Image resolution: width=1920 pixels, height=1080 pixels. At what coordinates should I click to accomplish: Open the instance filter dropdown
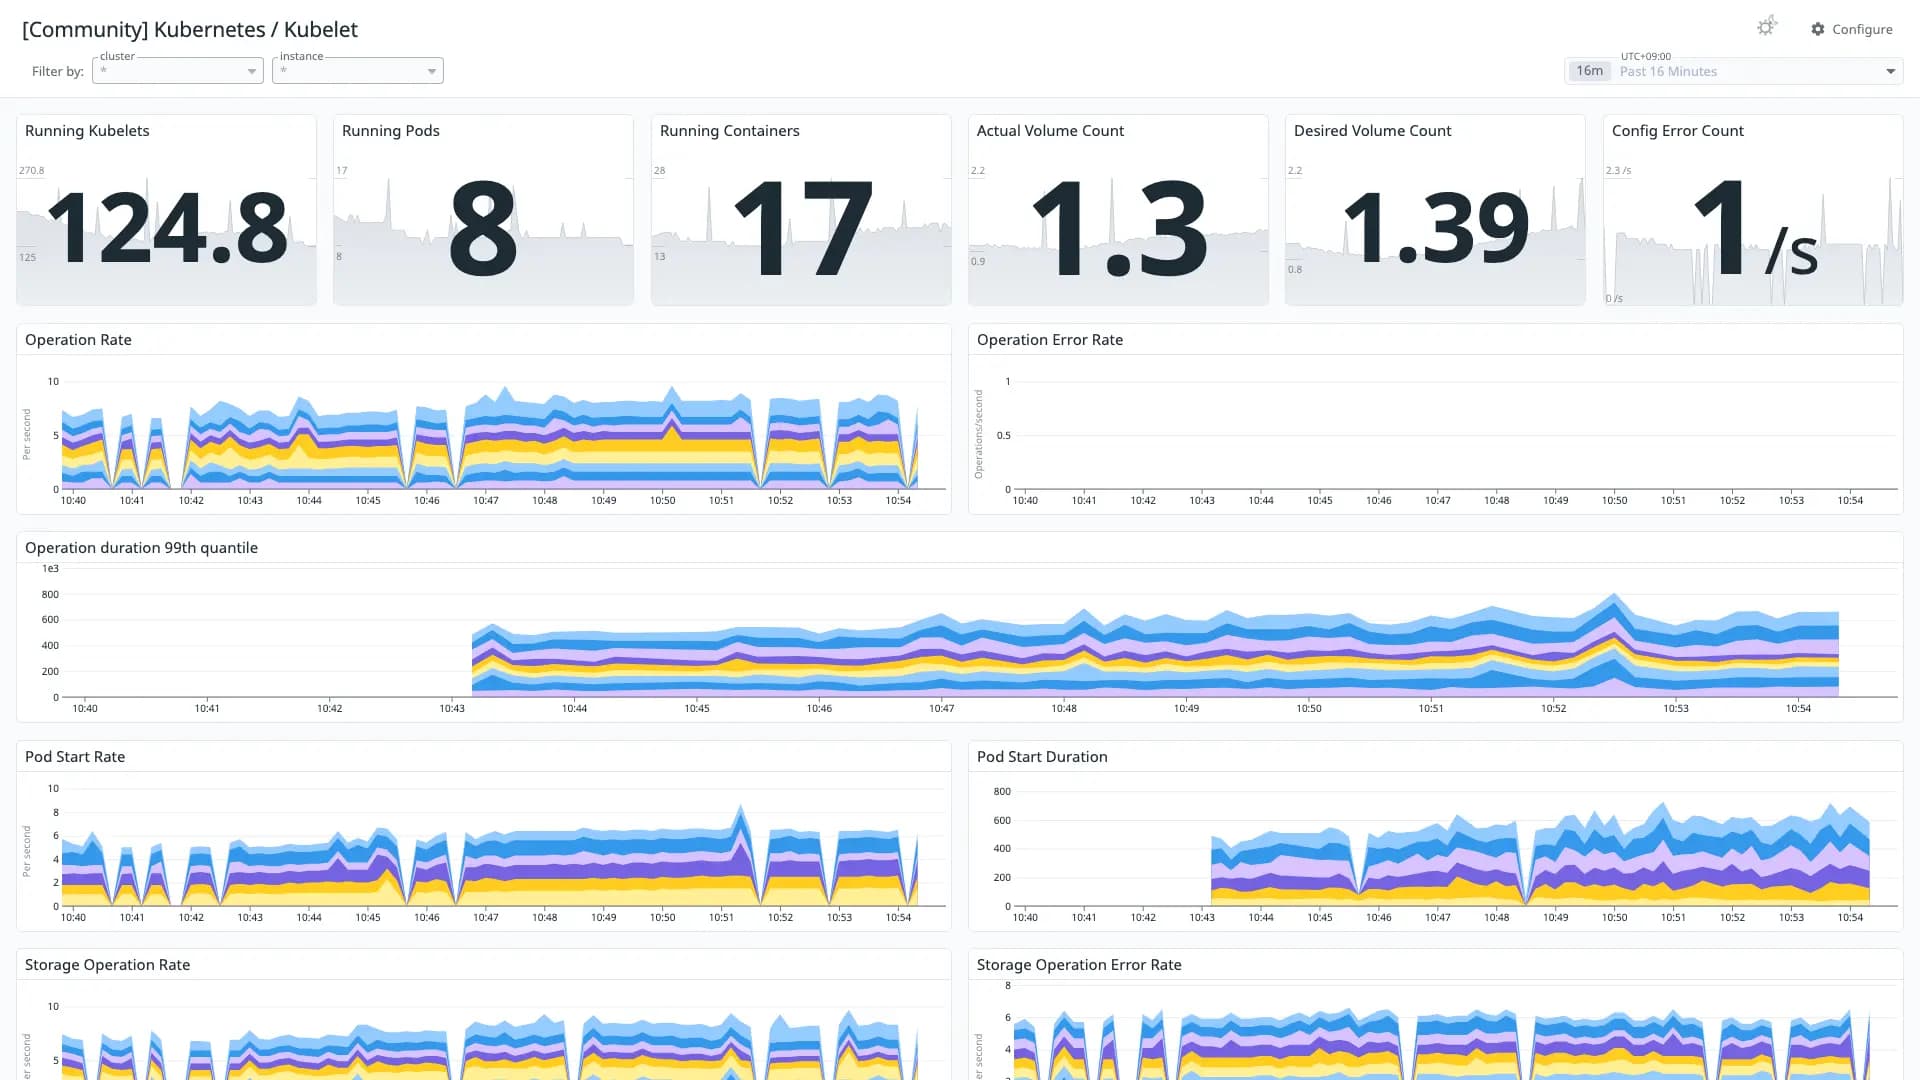pyautogui.click(x=358, y=71)
